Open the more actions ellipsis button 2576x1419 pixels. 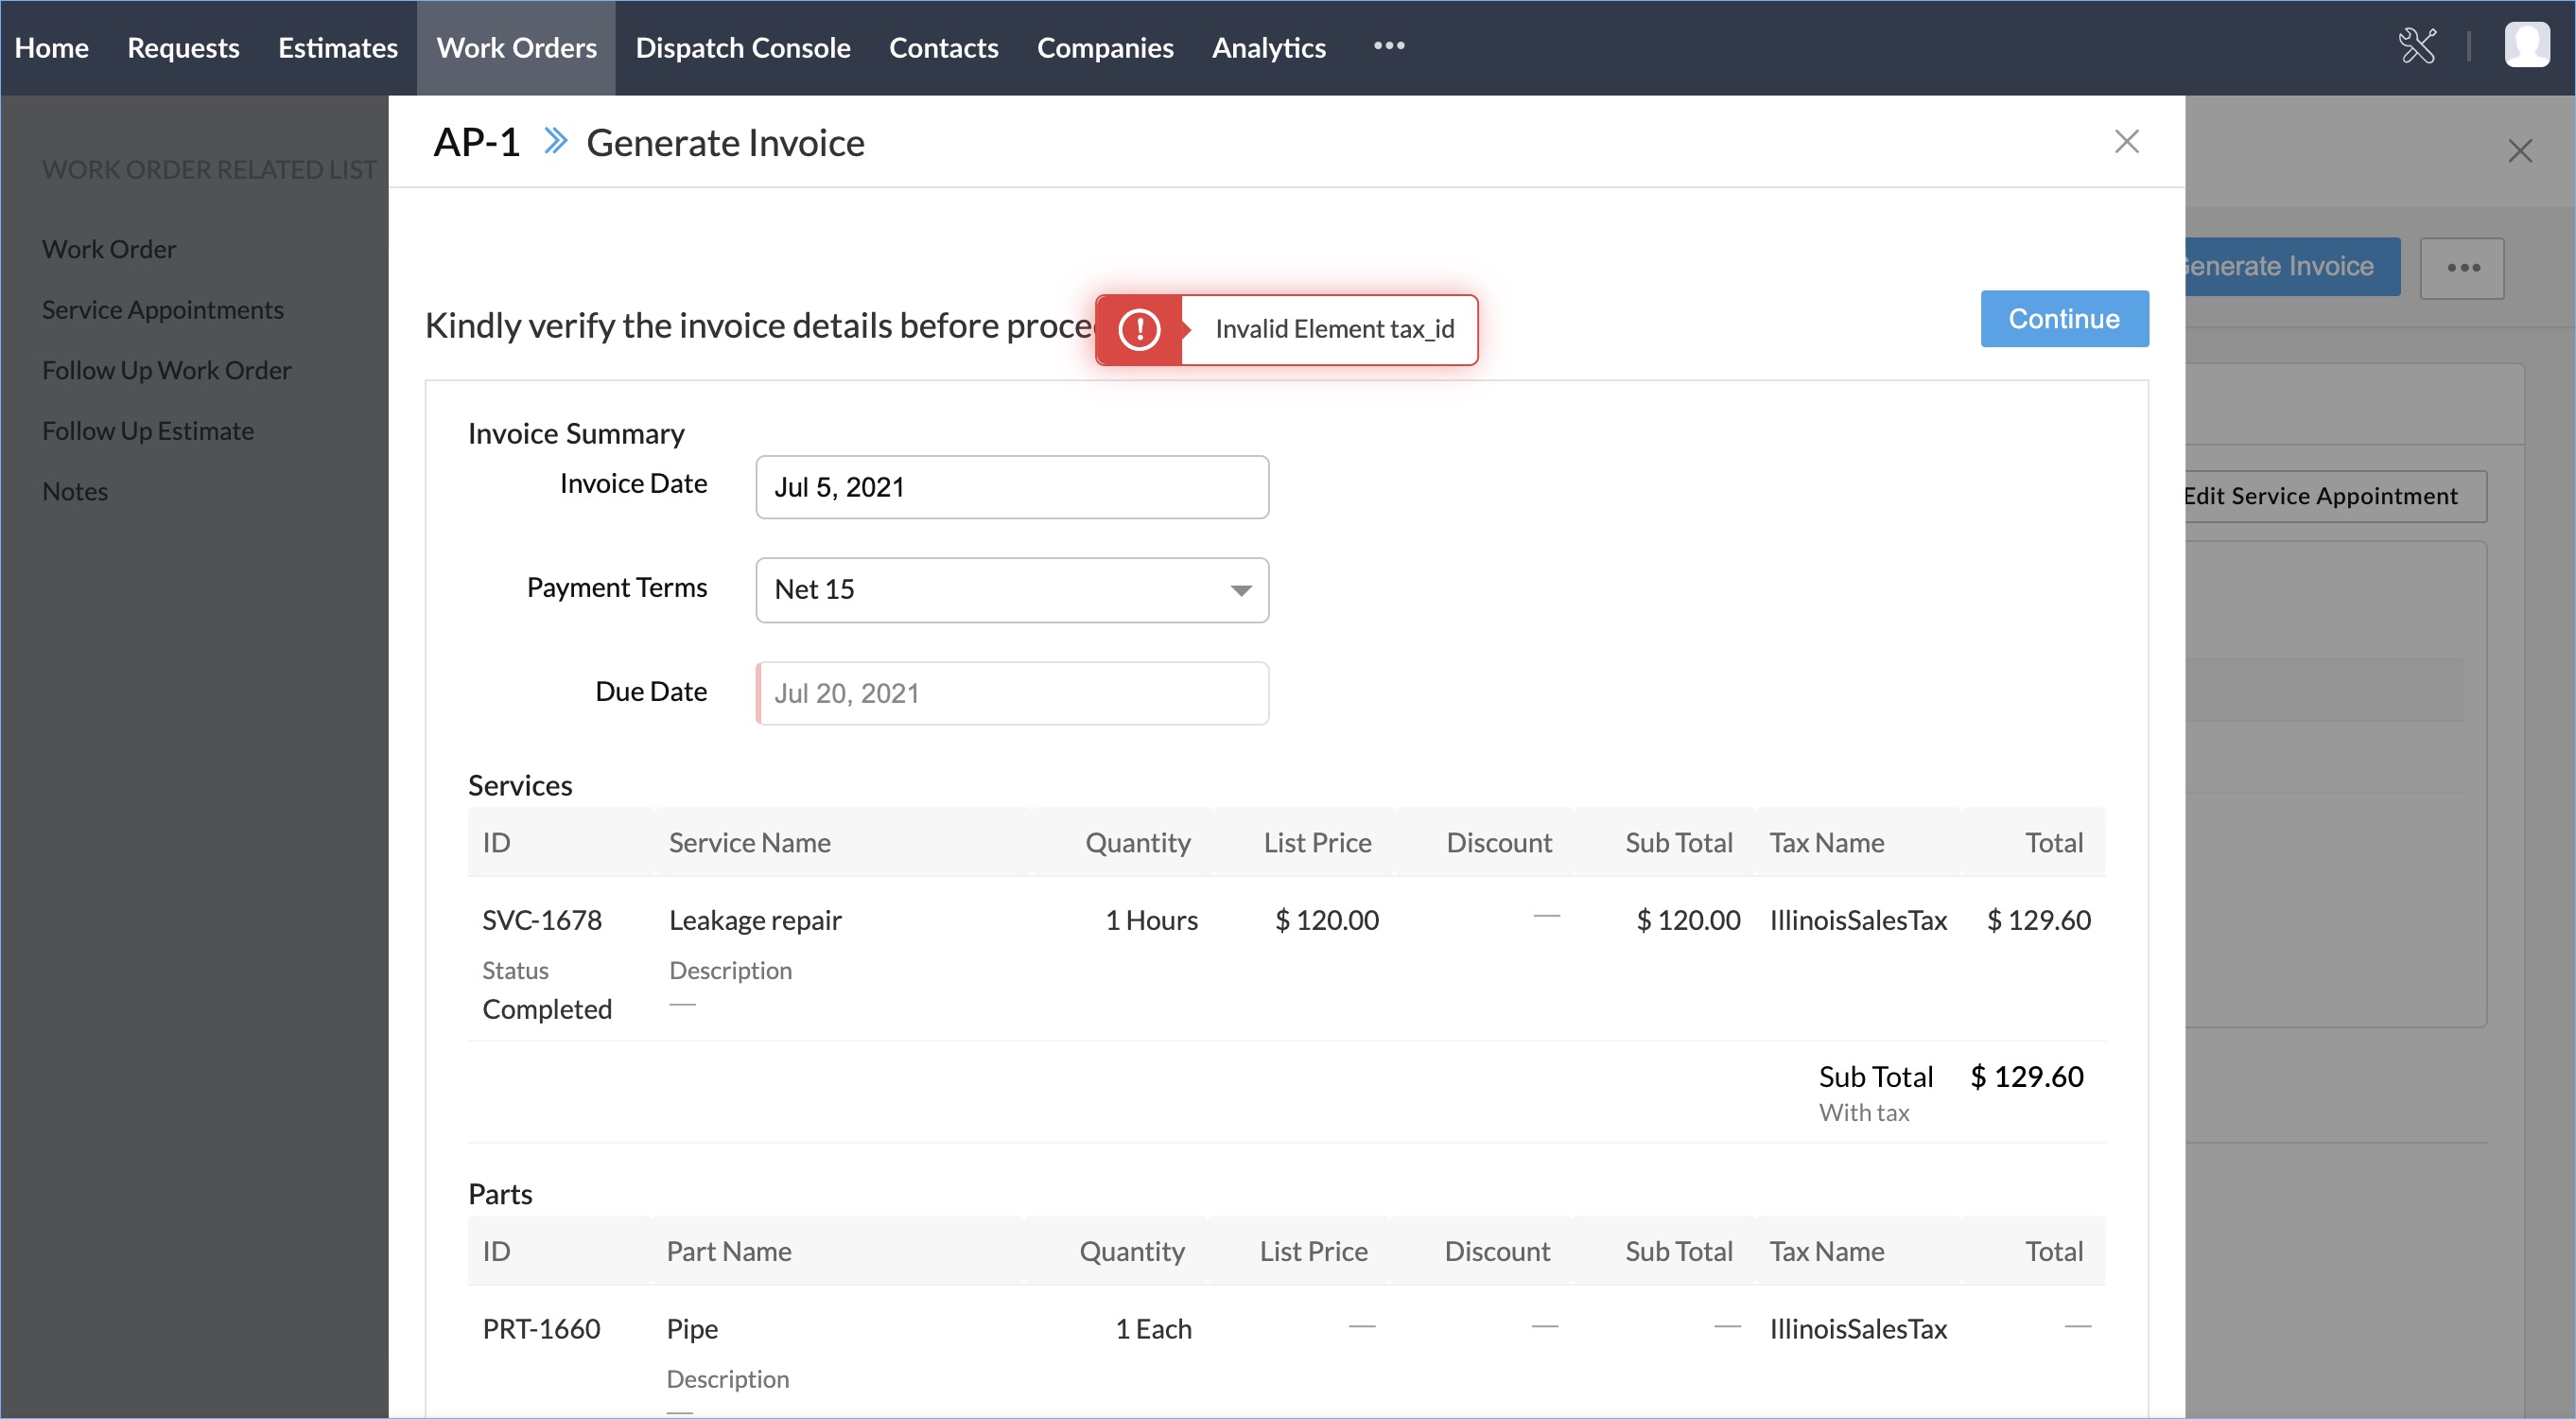2462,268
